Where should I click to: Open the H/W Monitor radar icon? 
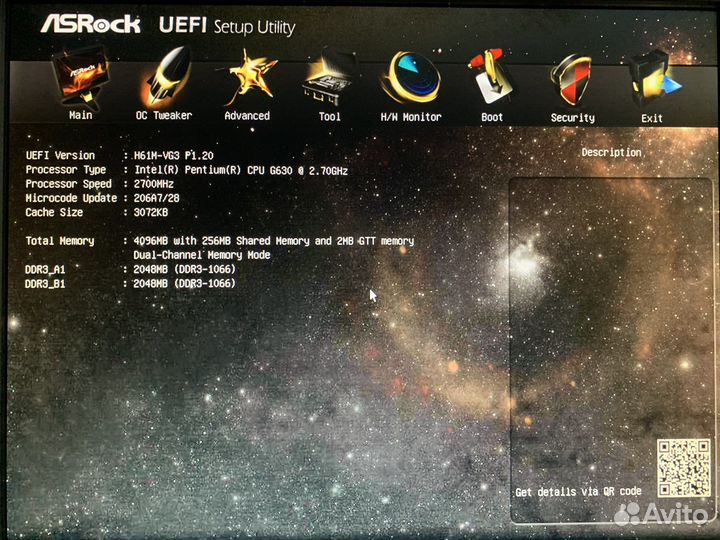click(410, 80)
